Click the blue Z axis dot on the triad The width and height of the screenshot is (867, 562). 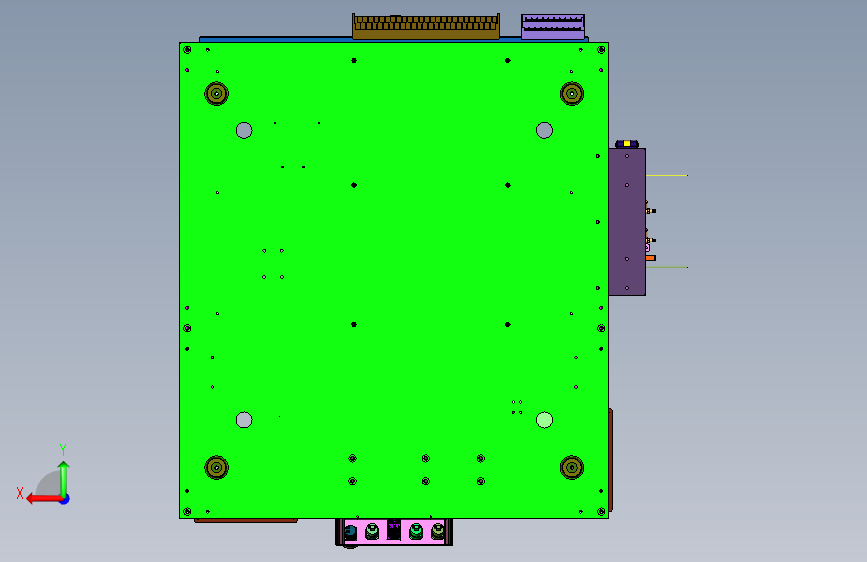click(x=65, y=499)
